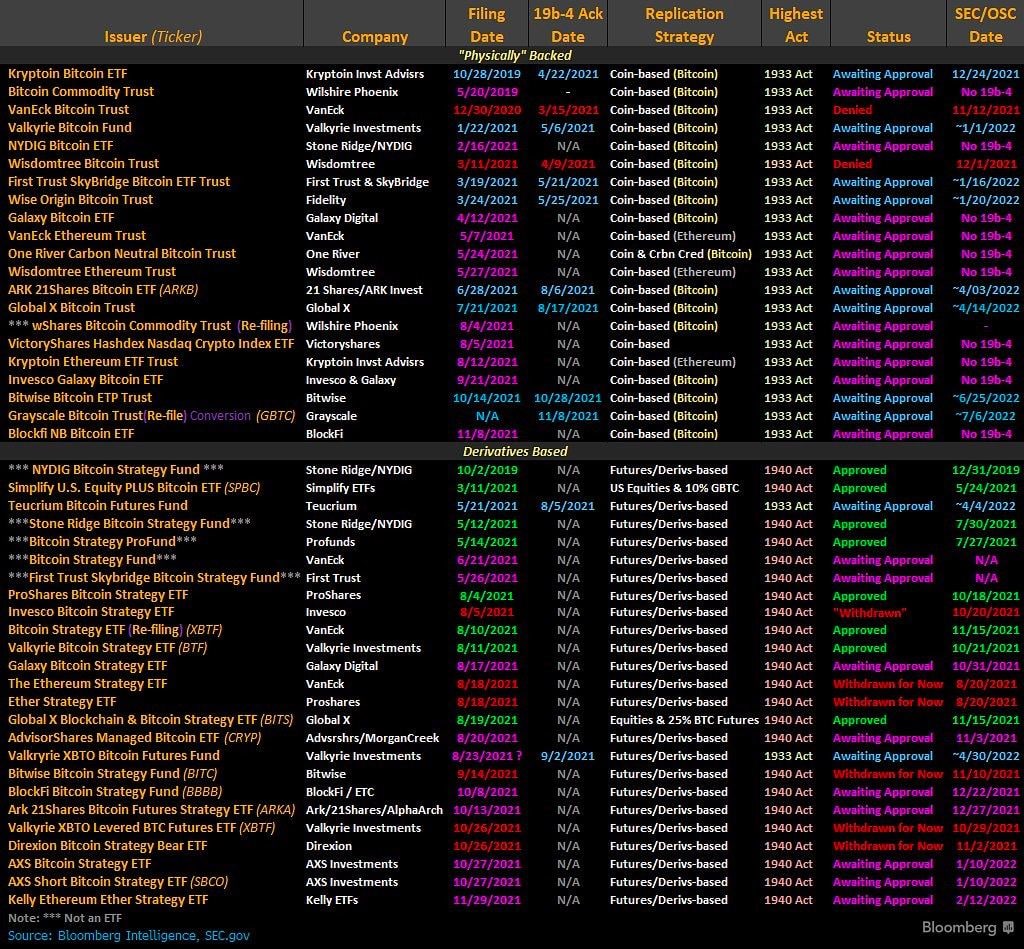The image size is (1024, 949).
Task: Click Valkyrie Bitcoin Strategy ETF (BTF) name
Action: tap(108, 647)
